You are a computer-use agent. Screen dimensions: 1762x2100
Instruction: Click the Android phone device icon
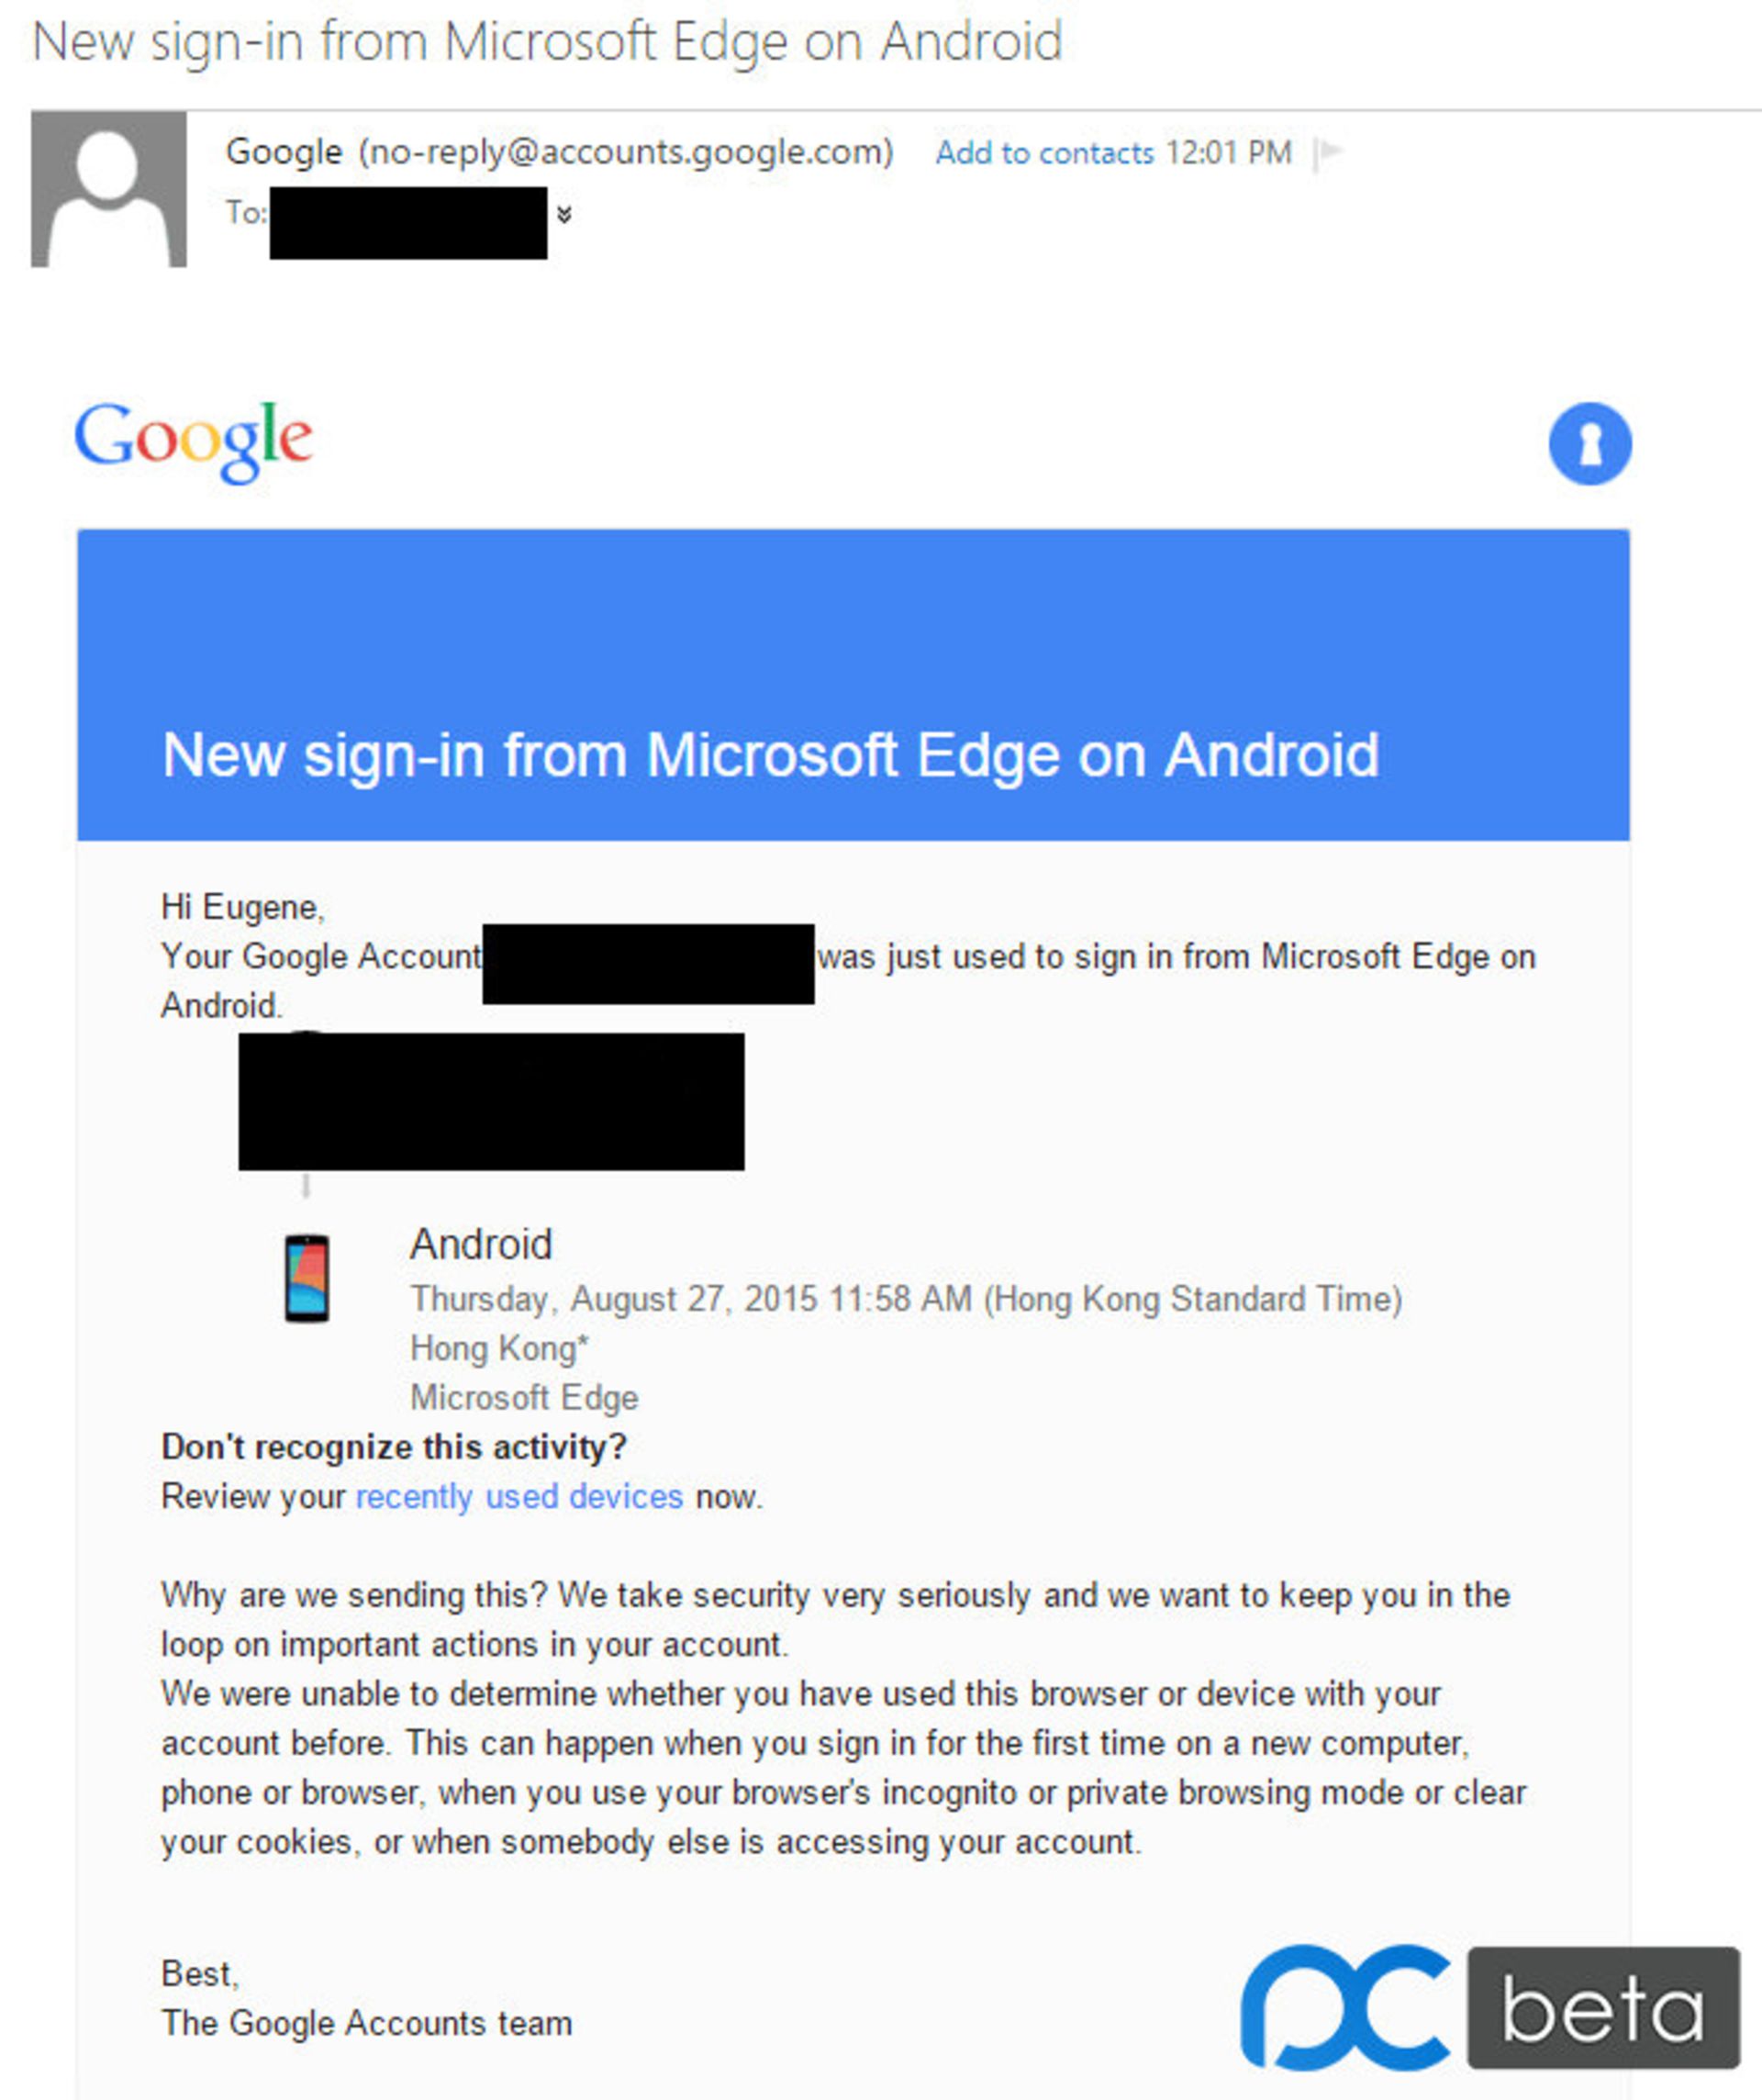tap(307, 1278)
